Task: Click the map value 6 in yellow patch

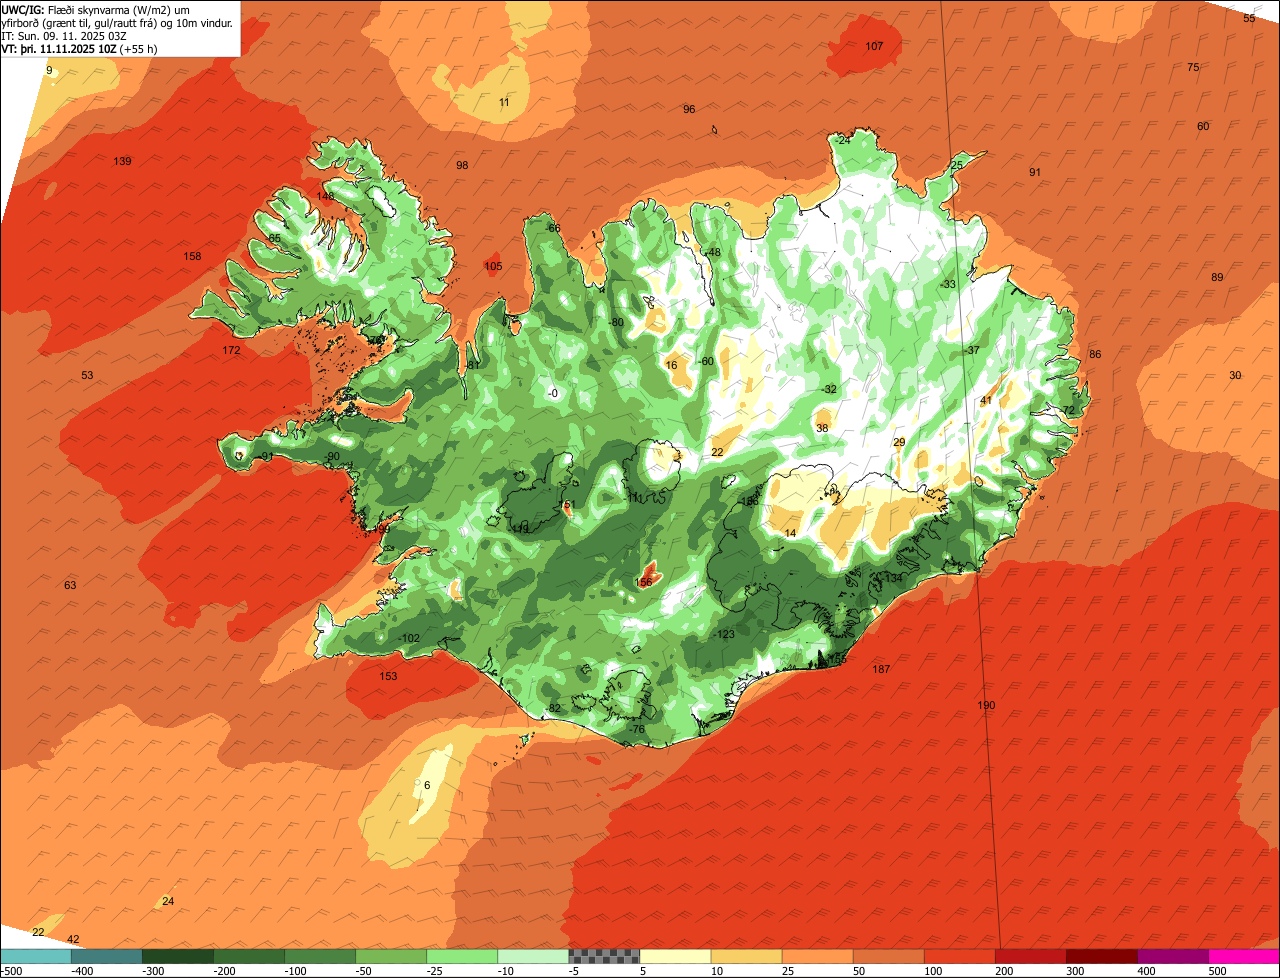Action: click(427, 785)
